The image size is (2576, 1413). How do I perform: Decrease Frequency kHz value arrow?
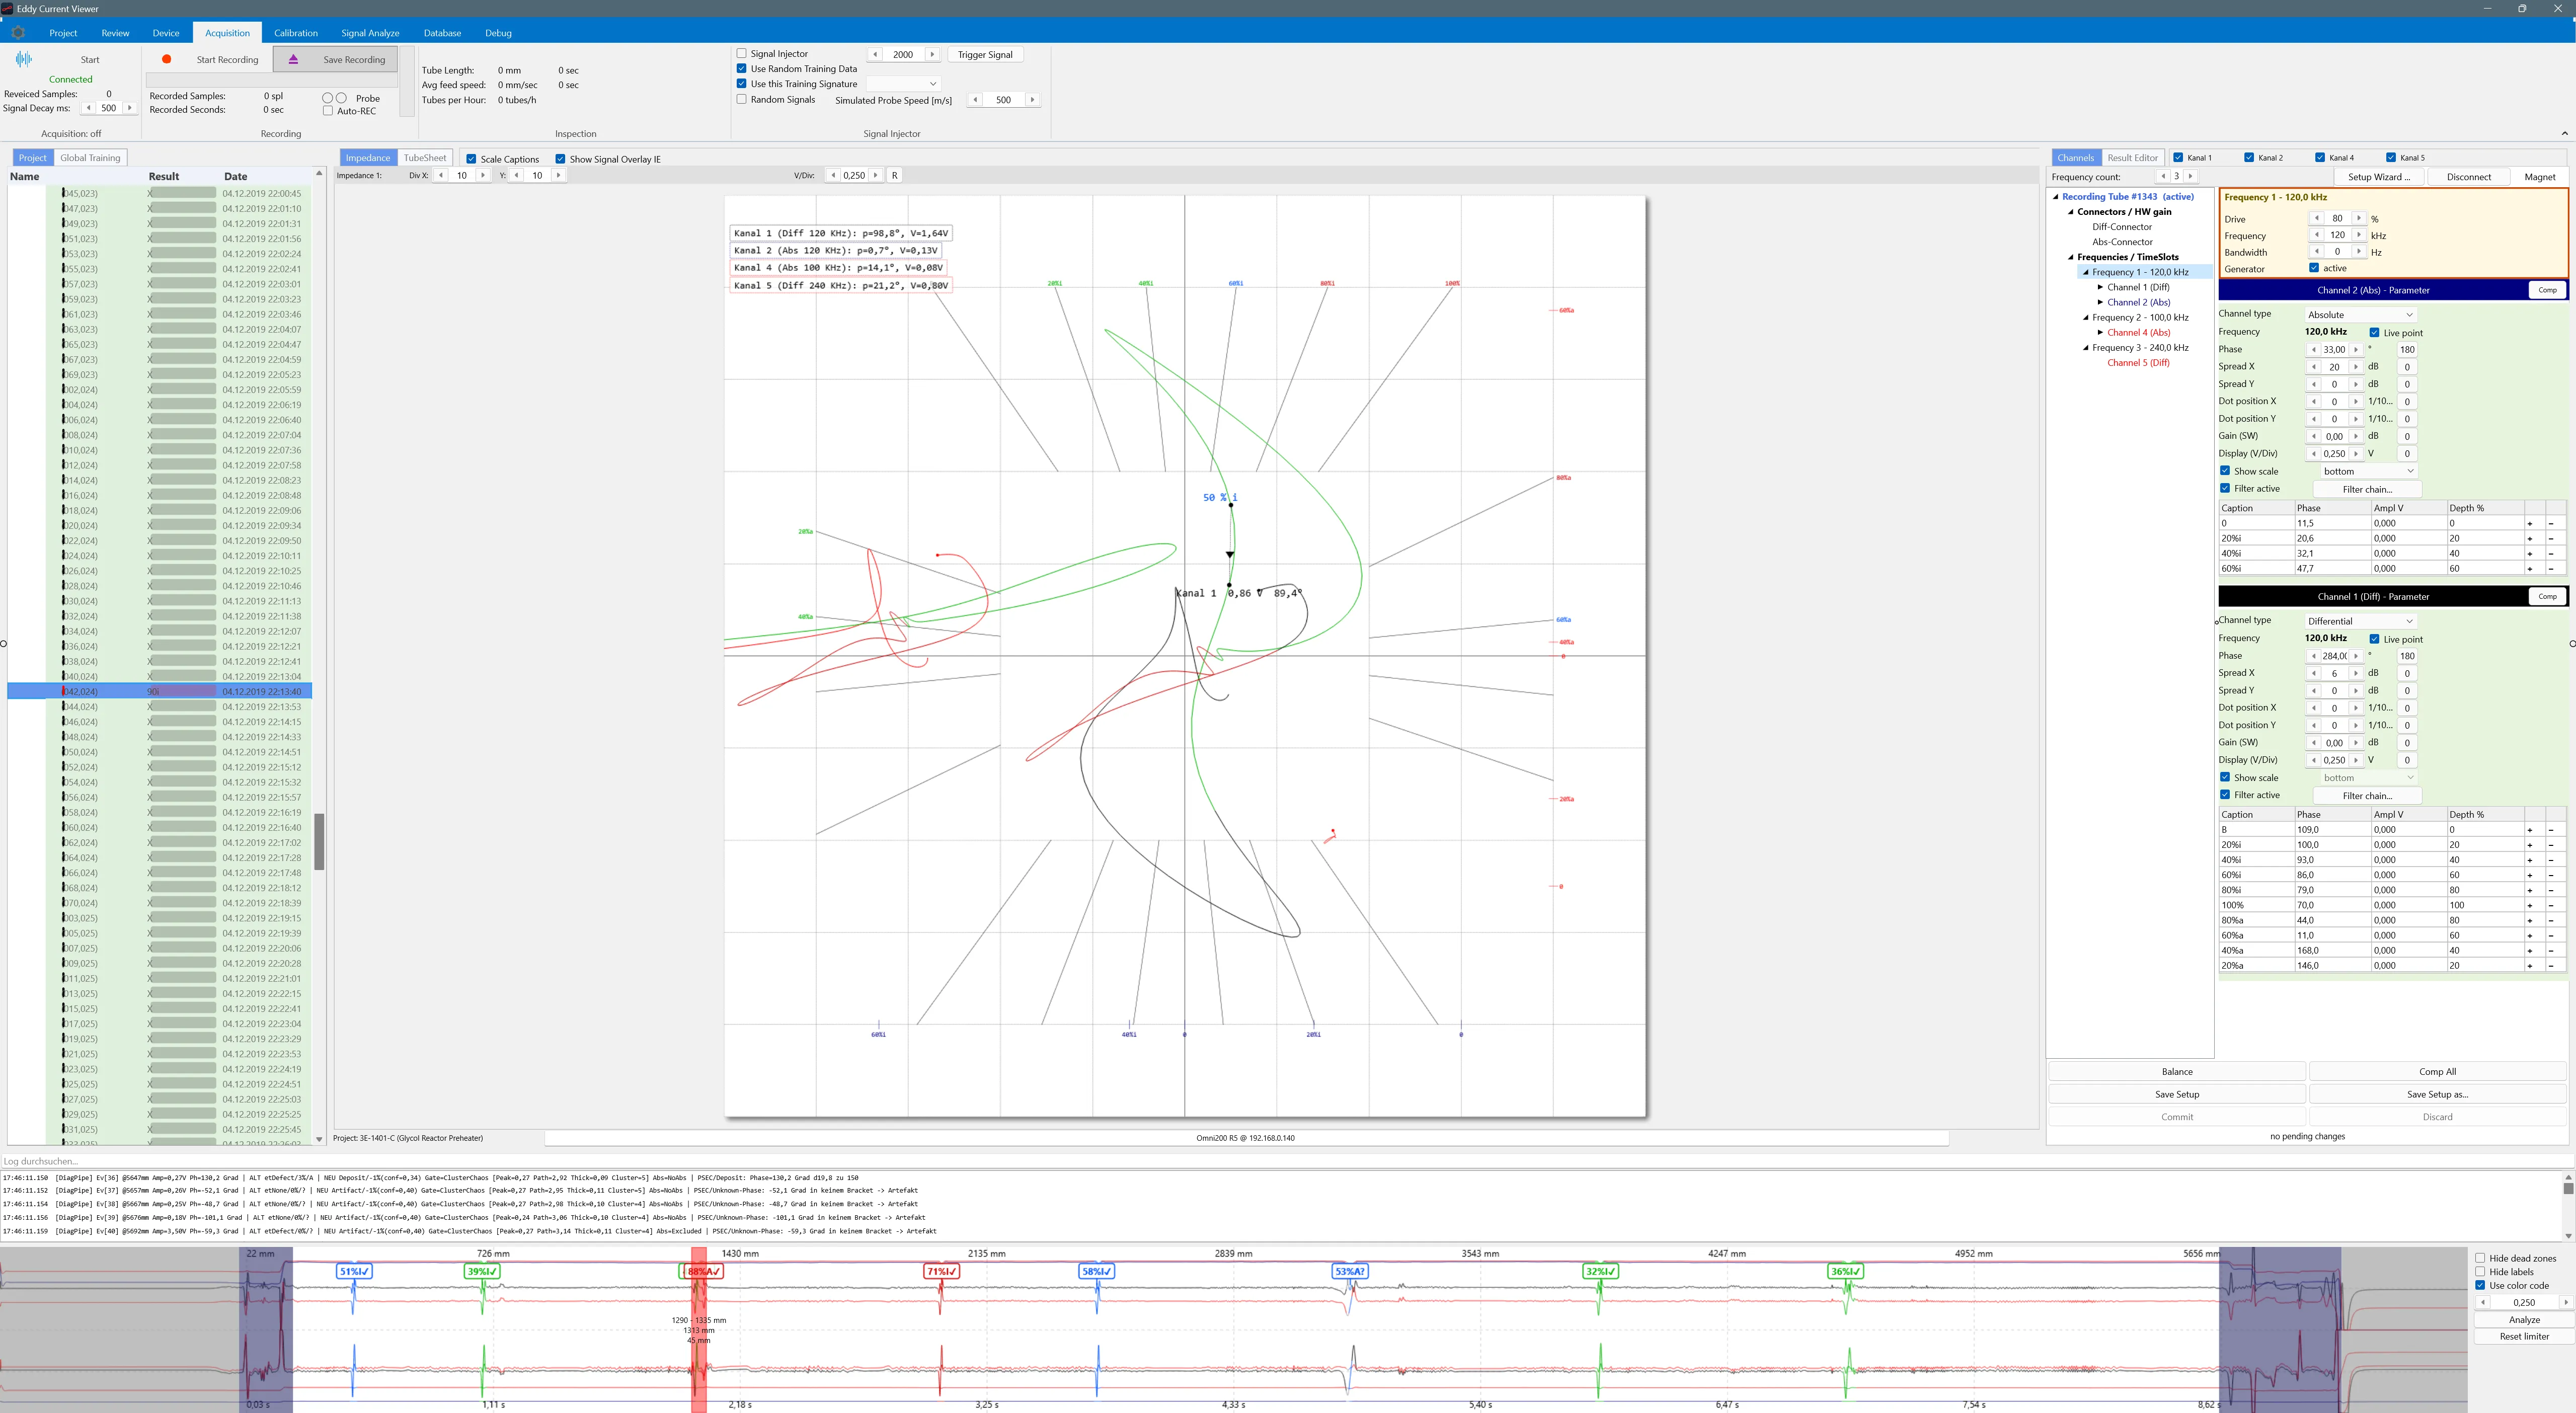point(2316,235)
